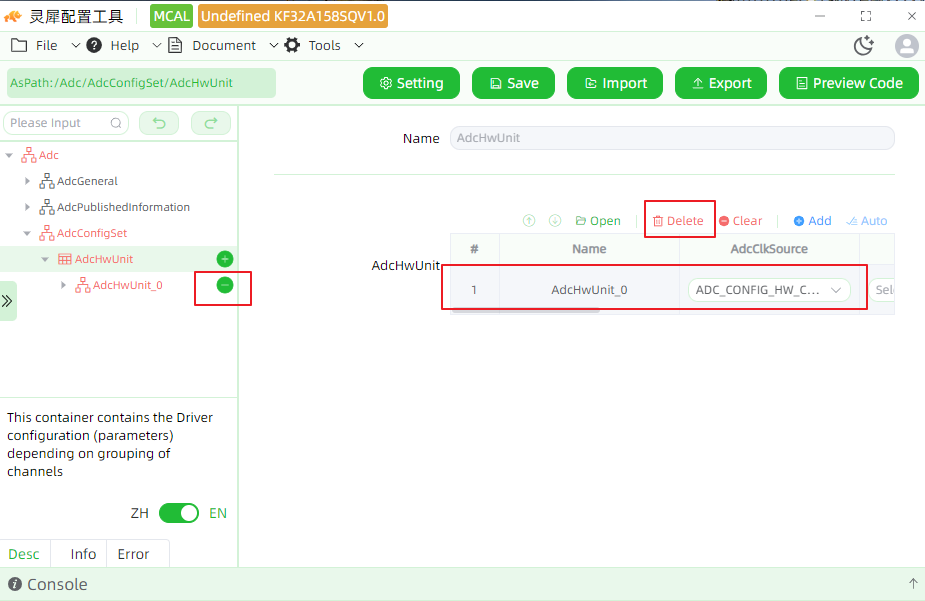The height and width of the screenshot is (601, 925).
Task: Open the AdcClkSource dropdown for AdcHwUnit_0
Action: pyautogui.click(x=769, y=290)
